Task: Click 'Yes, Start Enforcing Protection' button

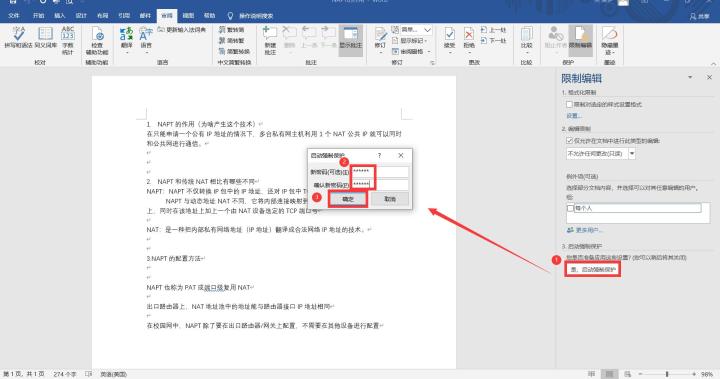Action: 593,269
